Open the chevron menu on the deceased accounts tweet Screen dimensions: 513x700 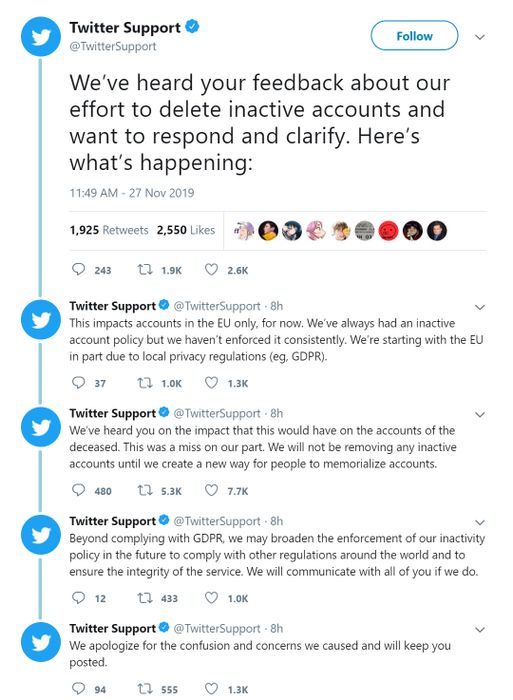click(480, 415)
